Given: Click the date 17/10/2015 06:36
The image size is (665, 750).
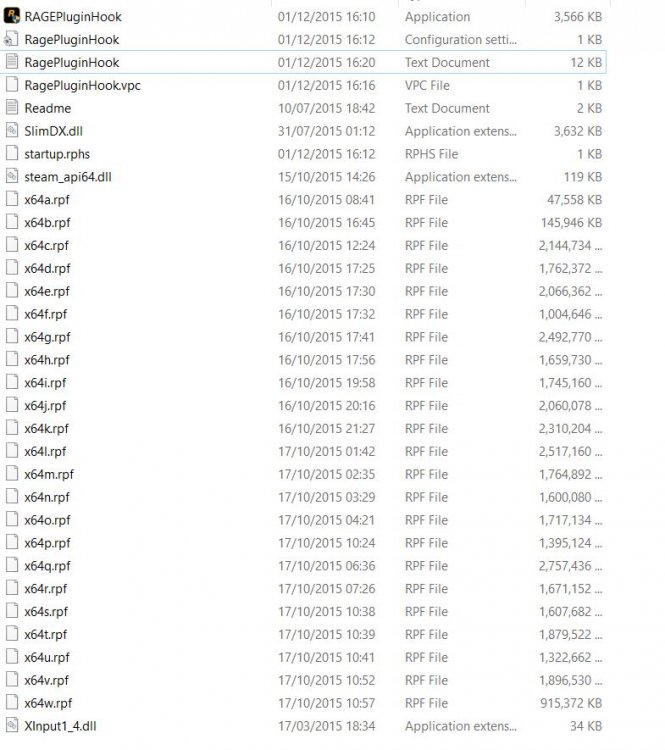Looking at the screenshot, I should [x=326, y=566].
